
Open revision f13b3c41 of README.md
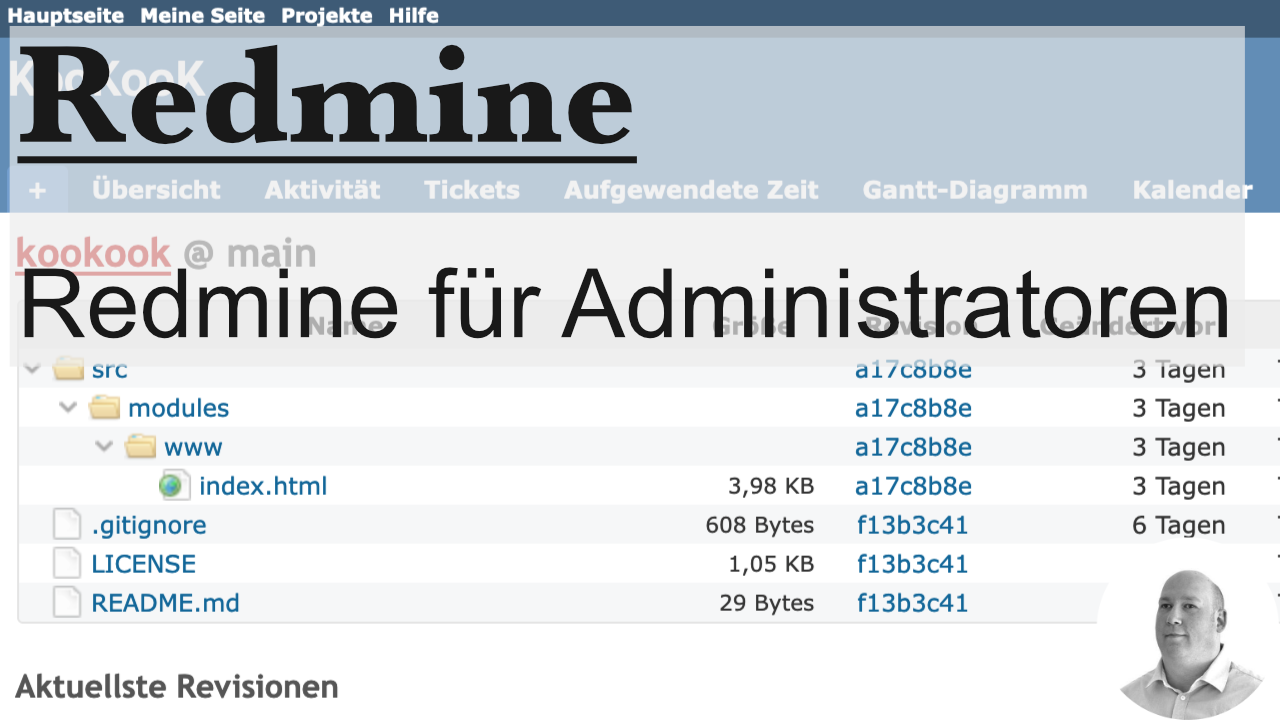point(911,602)
